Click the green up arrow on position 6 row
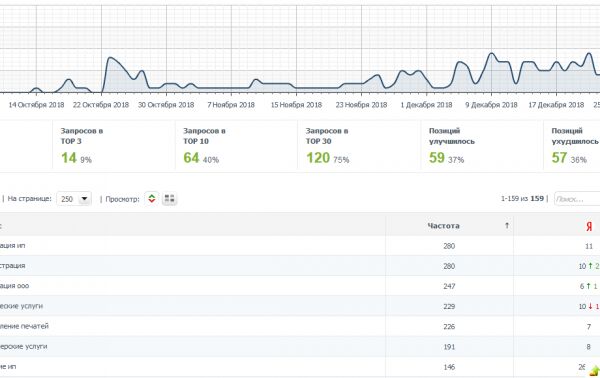The width and height of the screenshot is (600, 378). (589, 286)
